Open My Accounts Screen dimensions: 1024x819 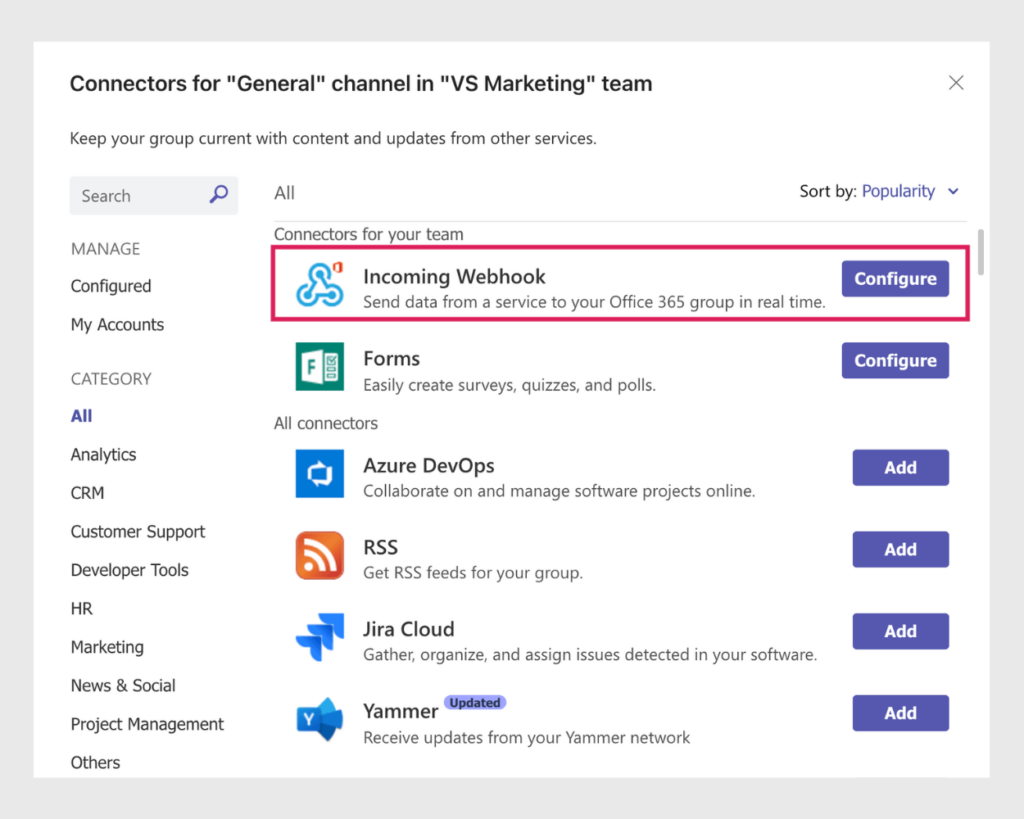coord(118,325)
